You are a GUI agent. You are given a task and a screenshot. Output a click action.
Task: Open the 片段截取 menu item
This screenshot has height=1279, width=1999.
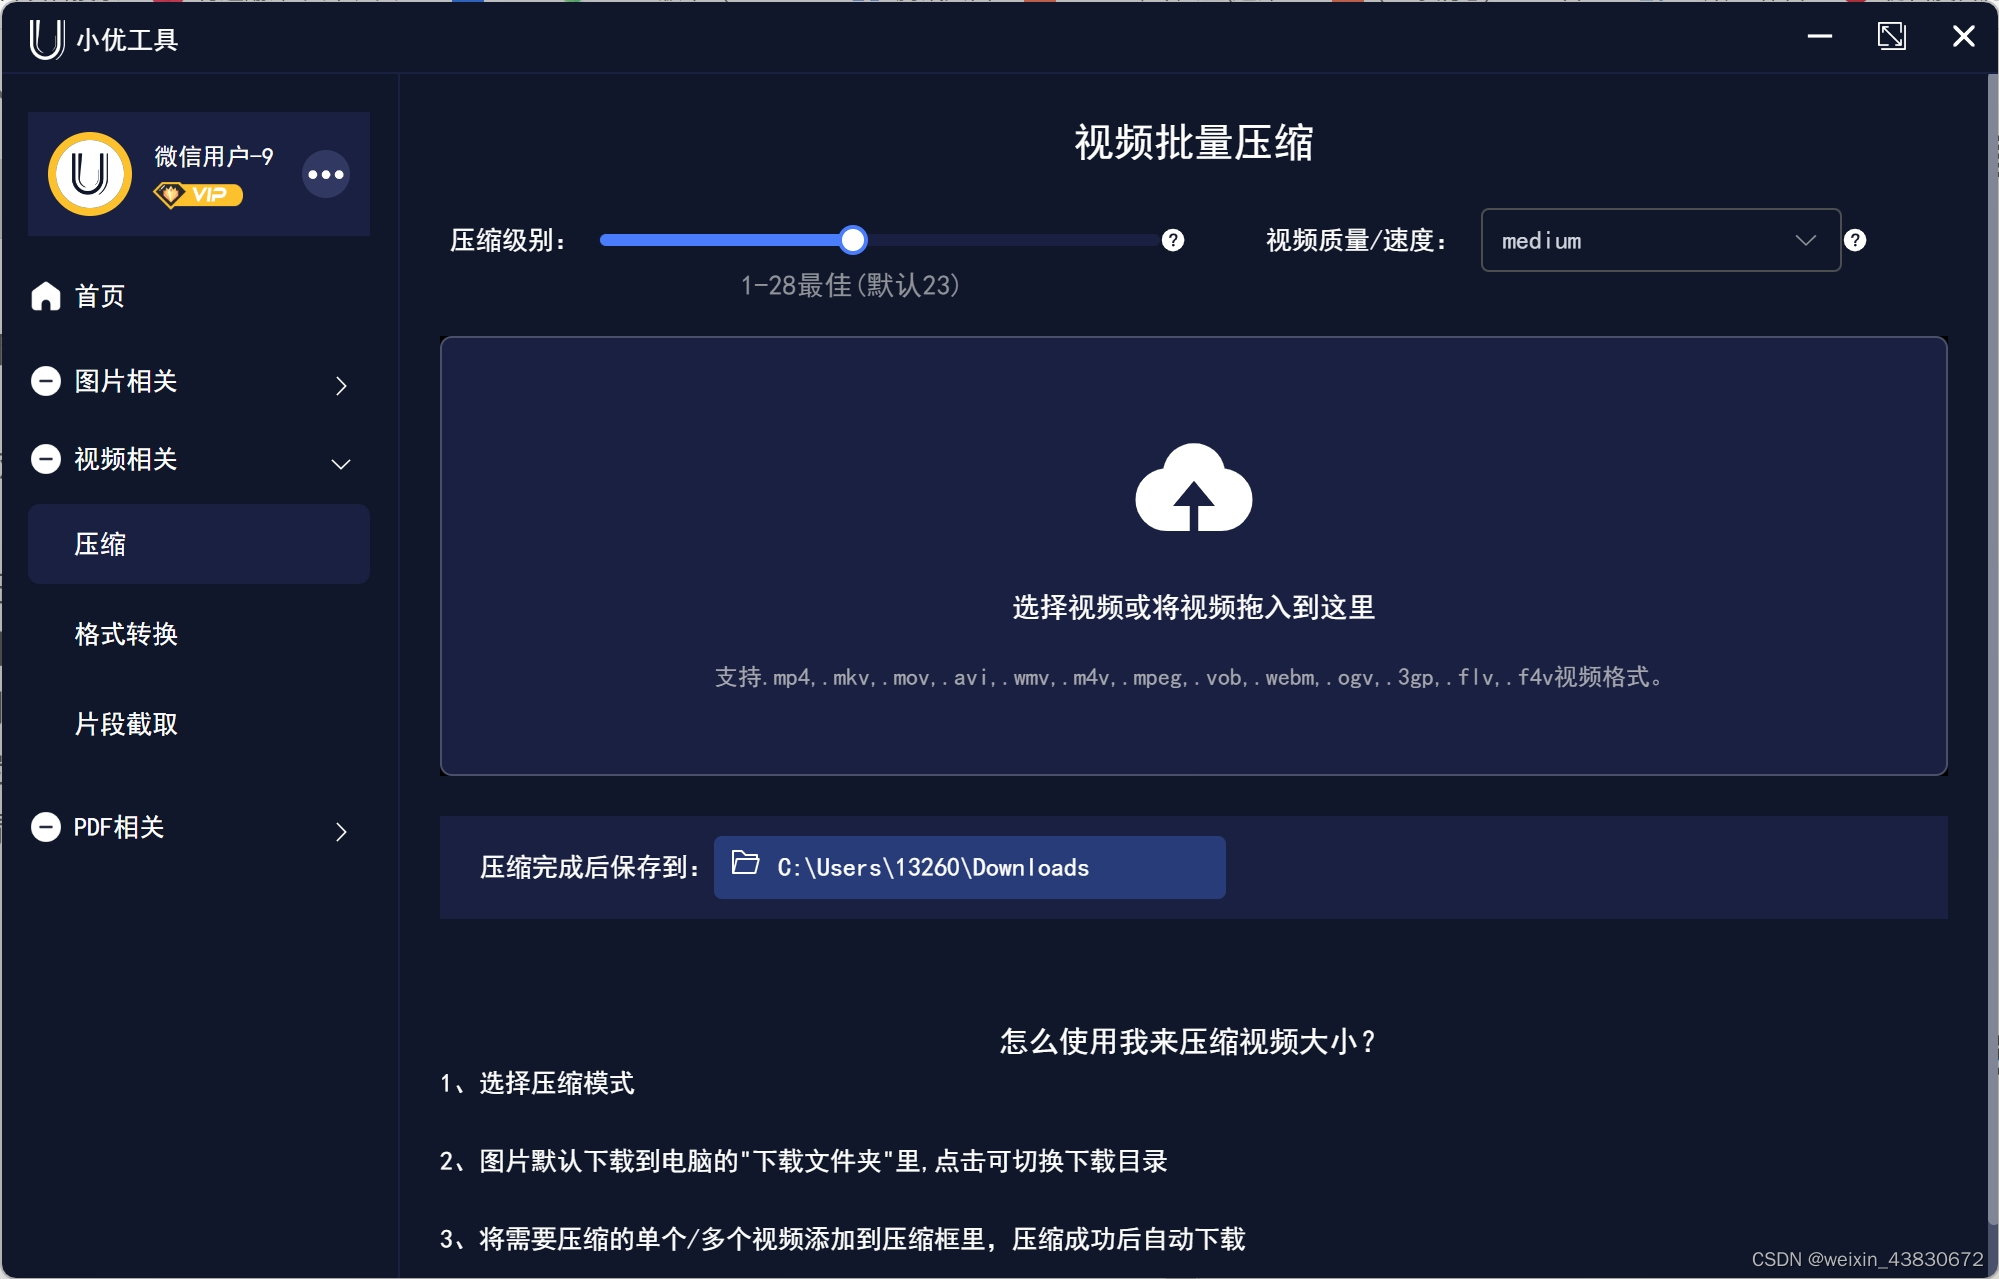(x=126, y=724)
